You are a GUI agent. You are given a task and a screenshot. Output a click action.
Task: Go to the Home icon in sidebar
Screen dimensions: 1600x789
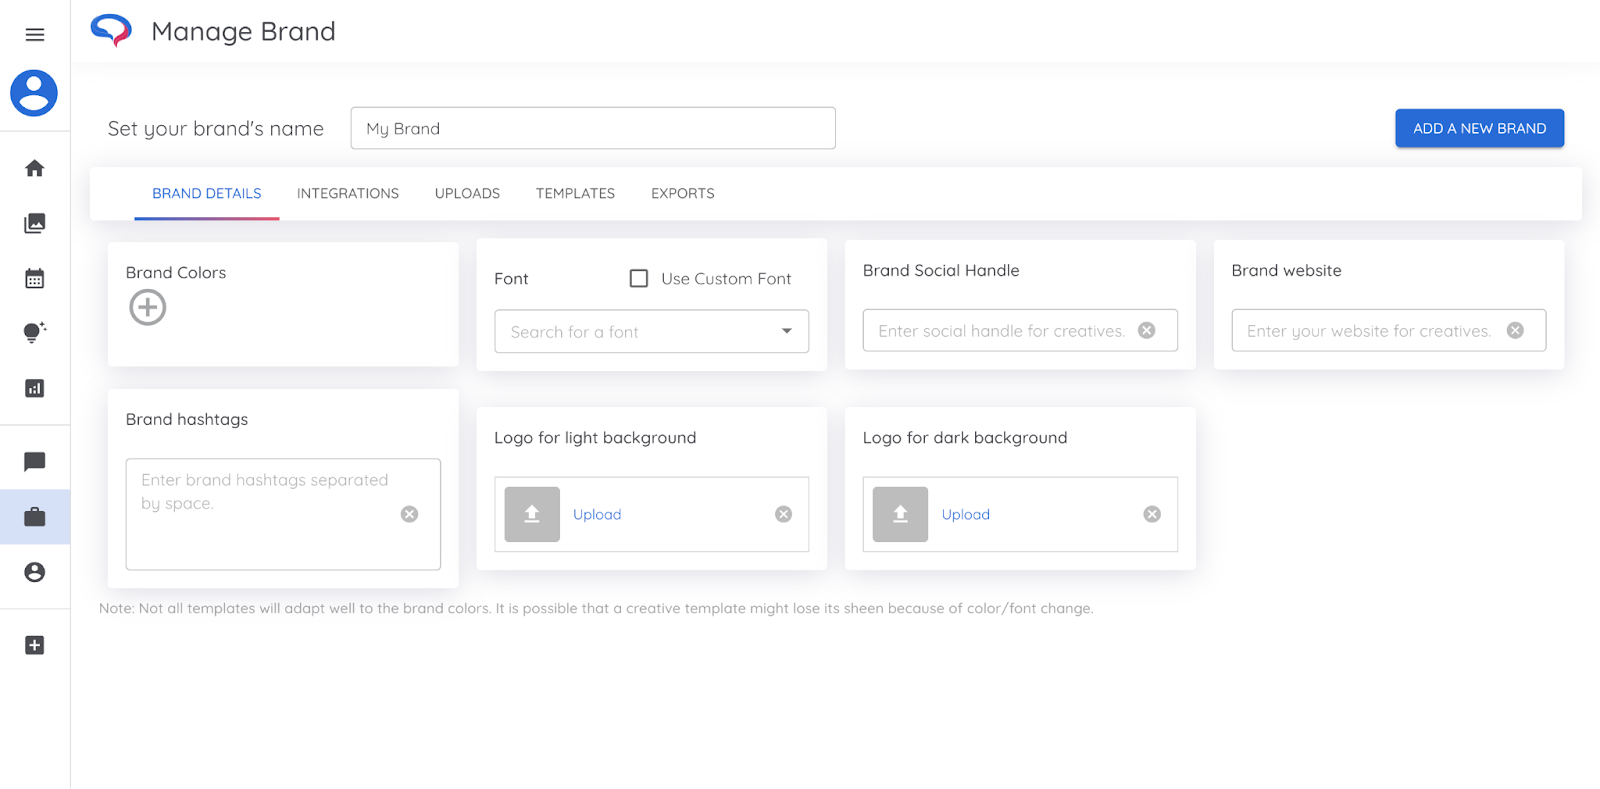point(35,168)
